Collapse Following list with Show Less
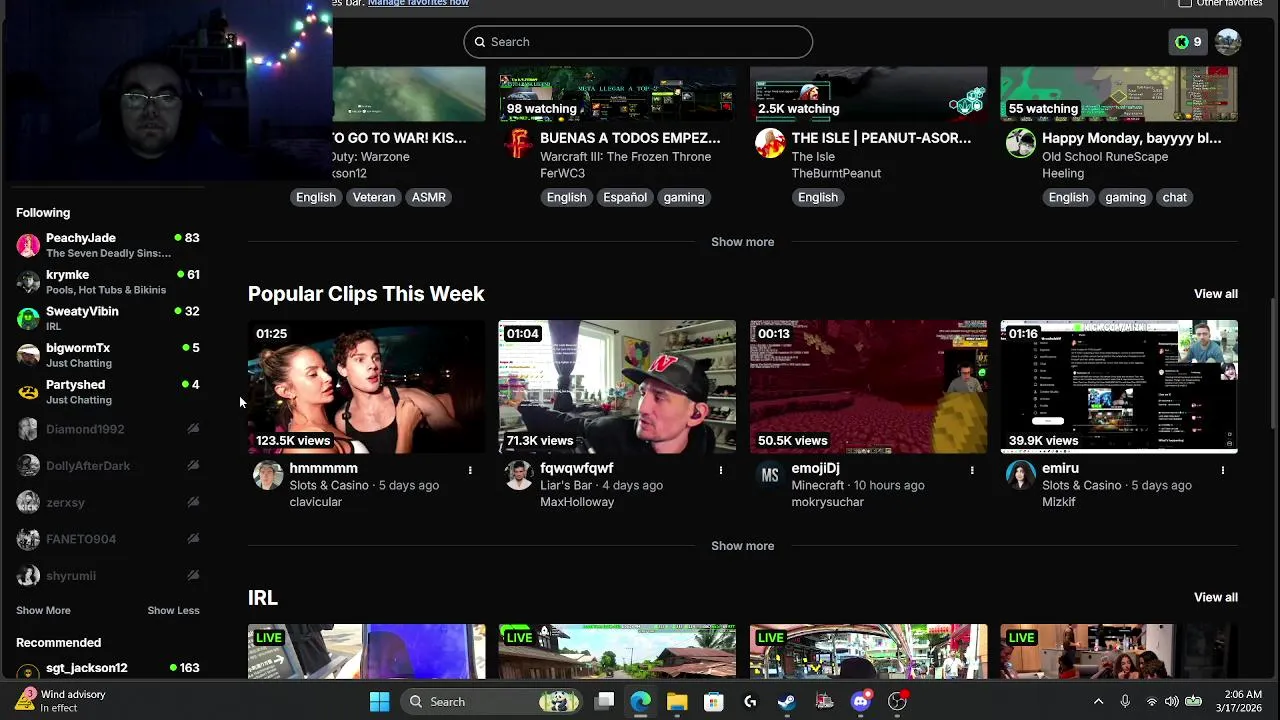Screen dimensions: 1280x720 coord(173,610)
